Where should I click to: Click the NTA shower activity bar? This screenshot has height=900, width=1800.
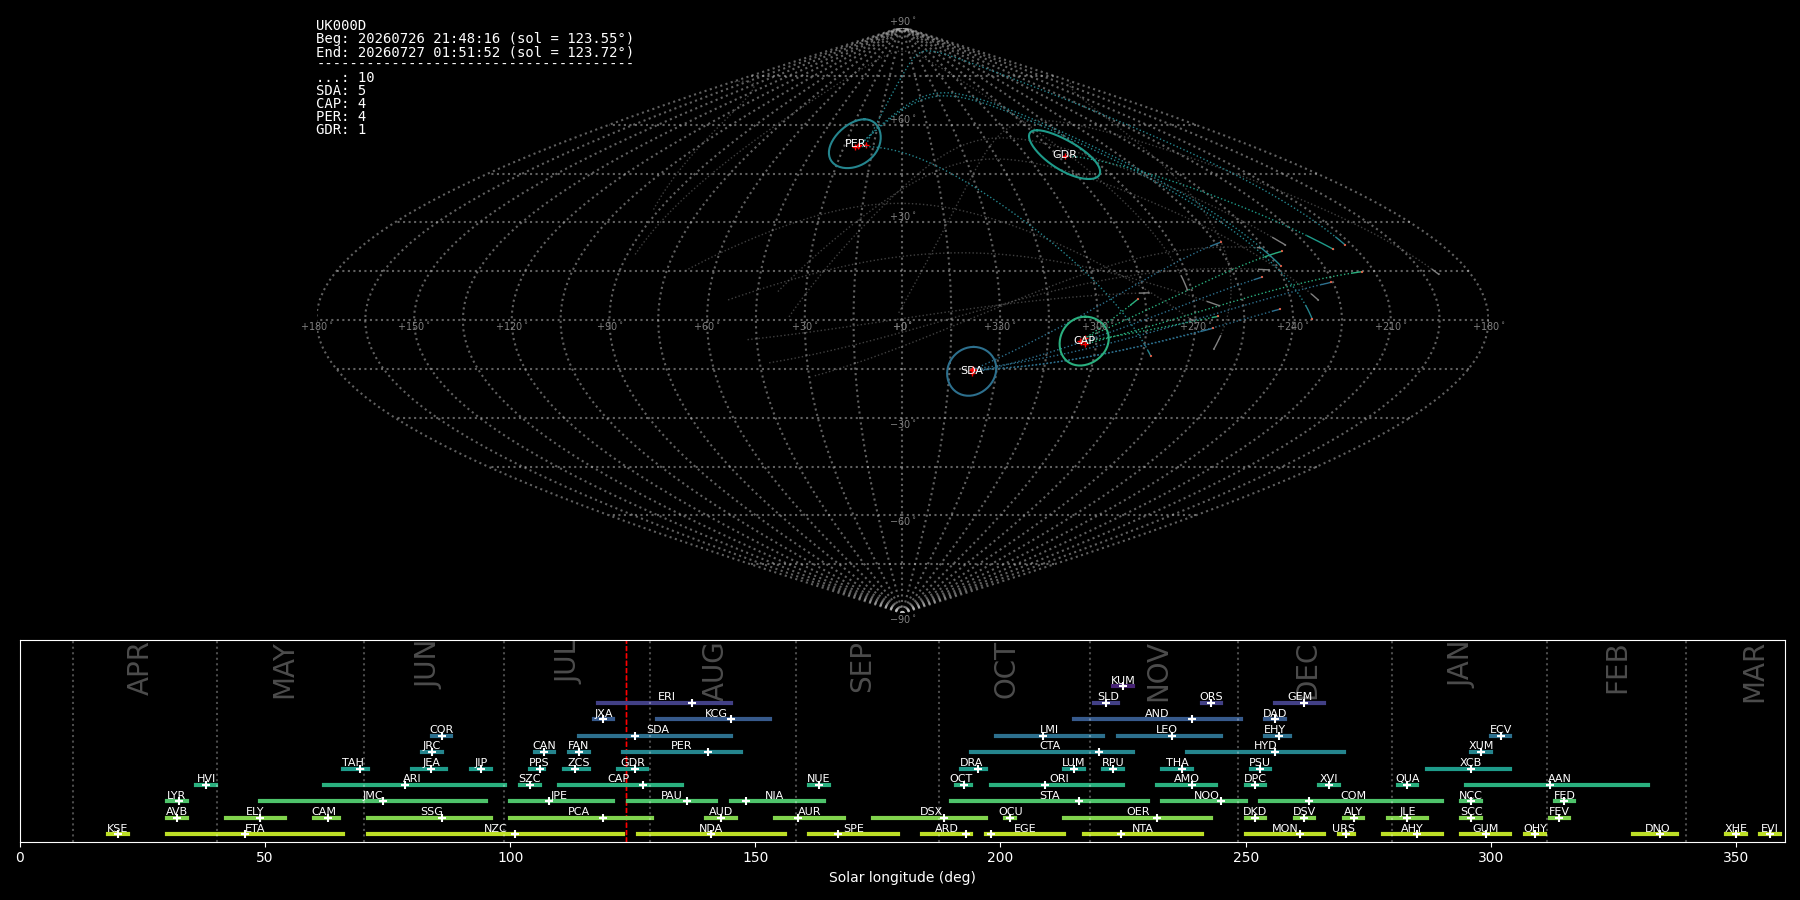[1143, 834]
